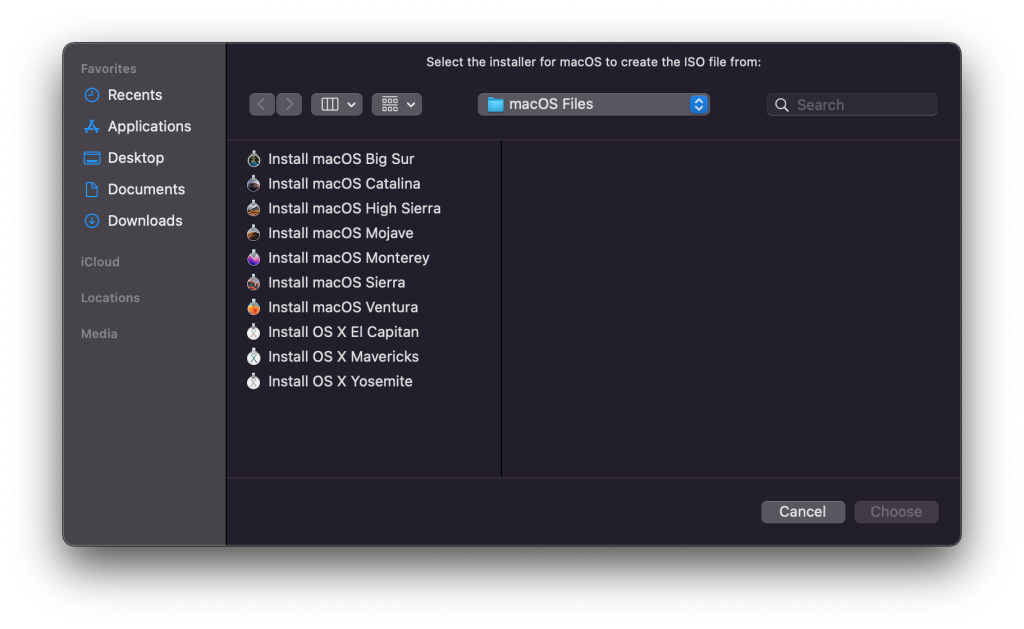The width and height of the screenshot is (1024, 629).
Task: Select Install macOS Catalina from the list
Action: pos(344,184)
